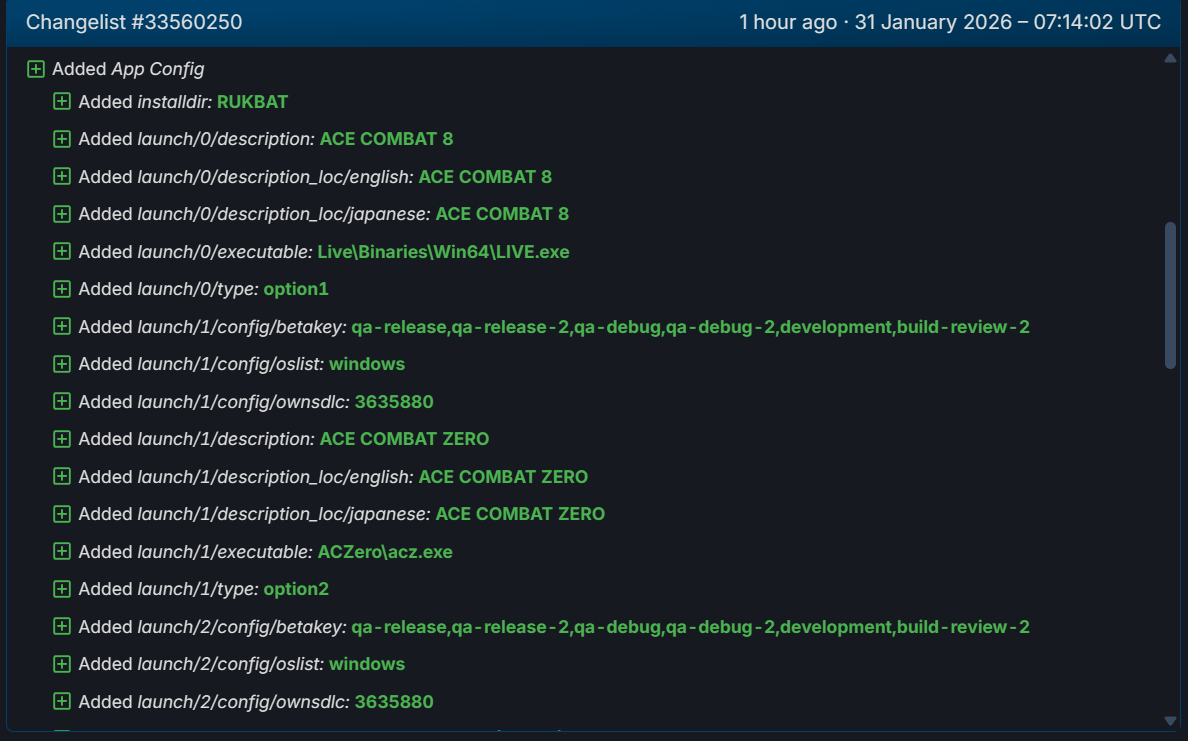
Task: Open Changelist #33560250 header link
Action: (134, 22)
